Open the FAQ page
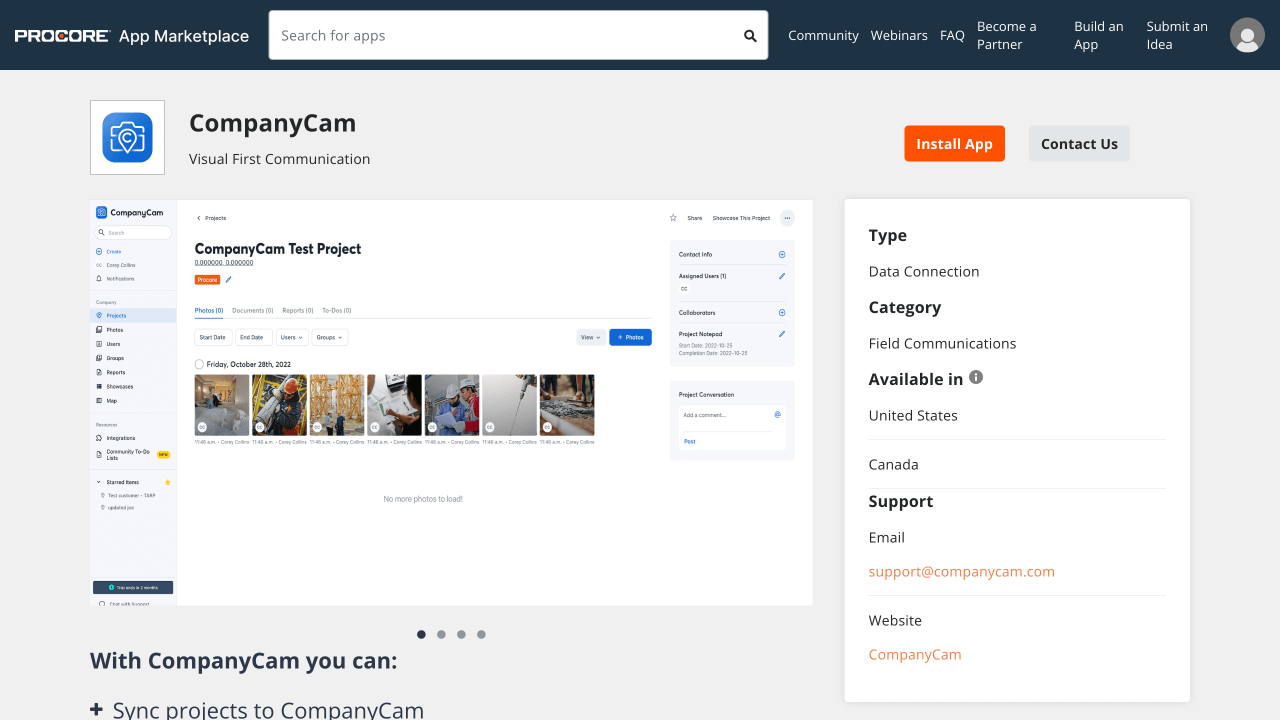Image resolution: width=1280 pixels, height=720 pixels. [x=952, y=35]
